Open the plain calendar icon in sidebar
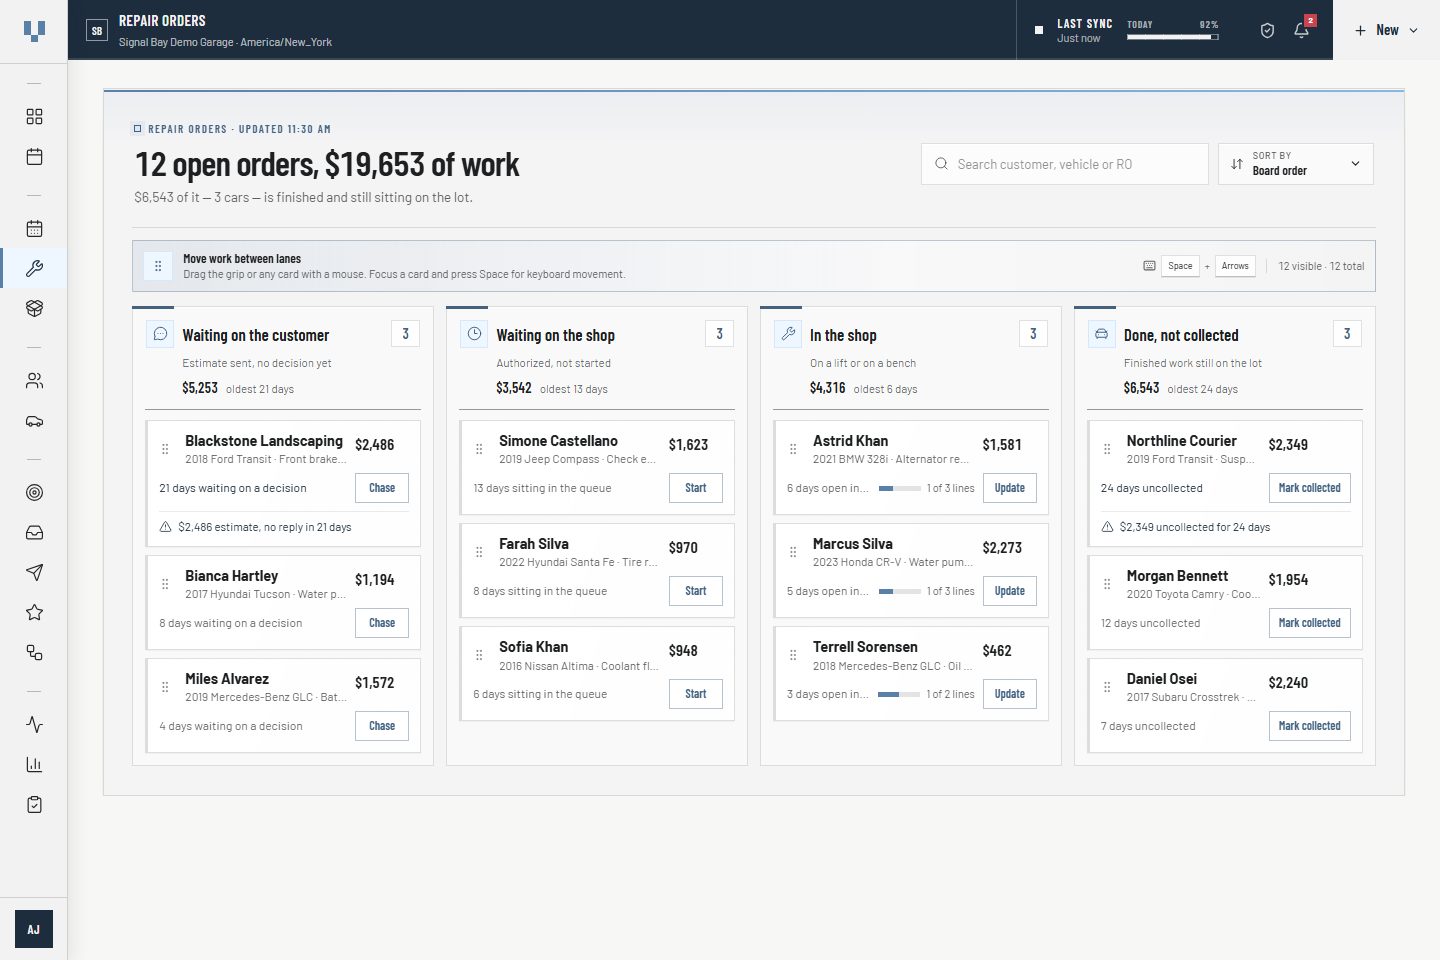The width and height of the screenshot is (1440, 960). 34,157
